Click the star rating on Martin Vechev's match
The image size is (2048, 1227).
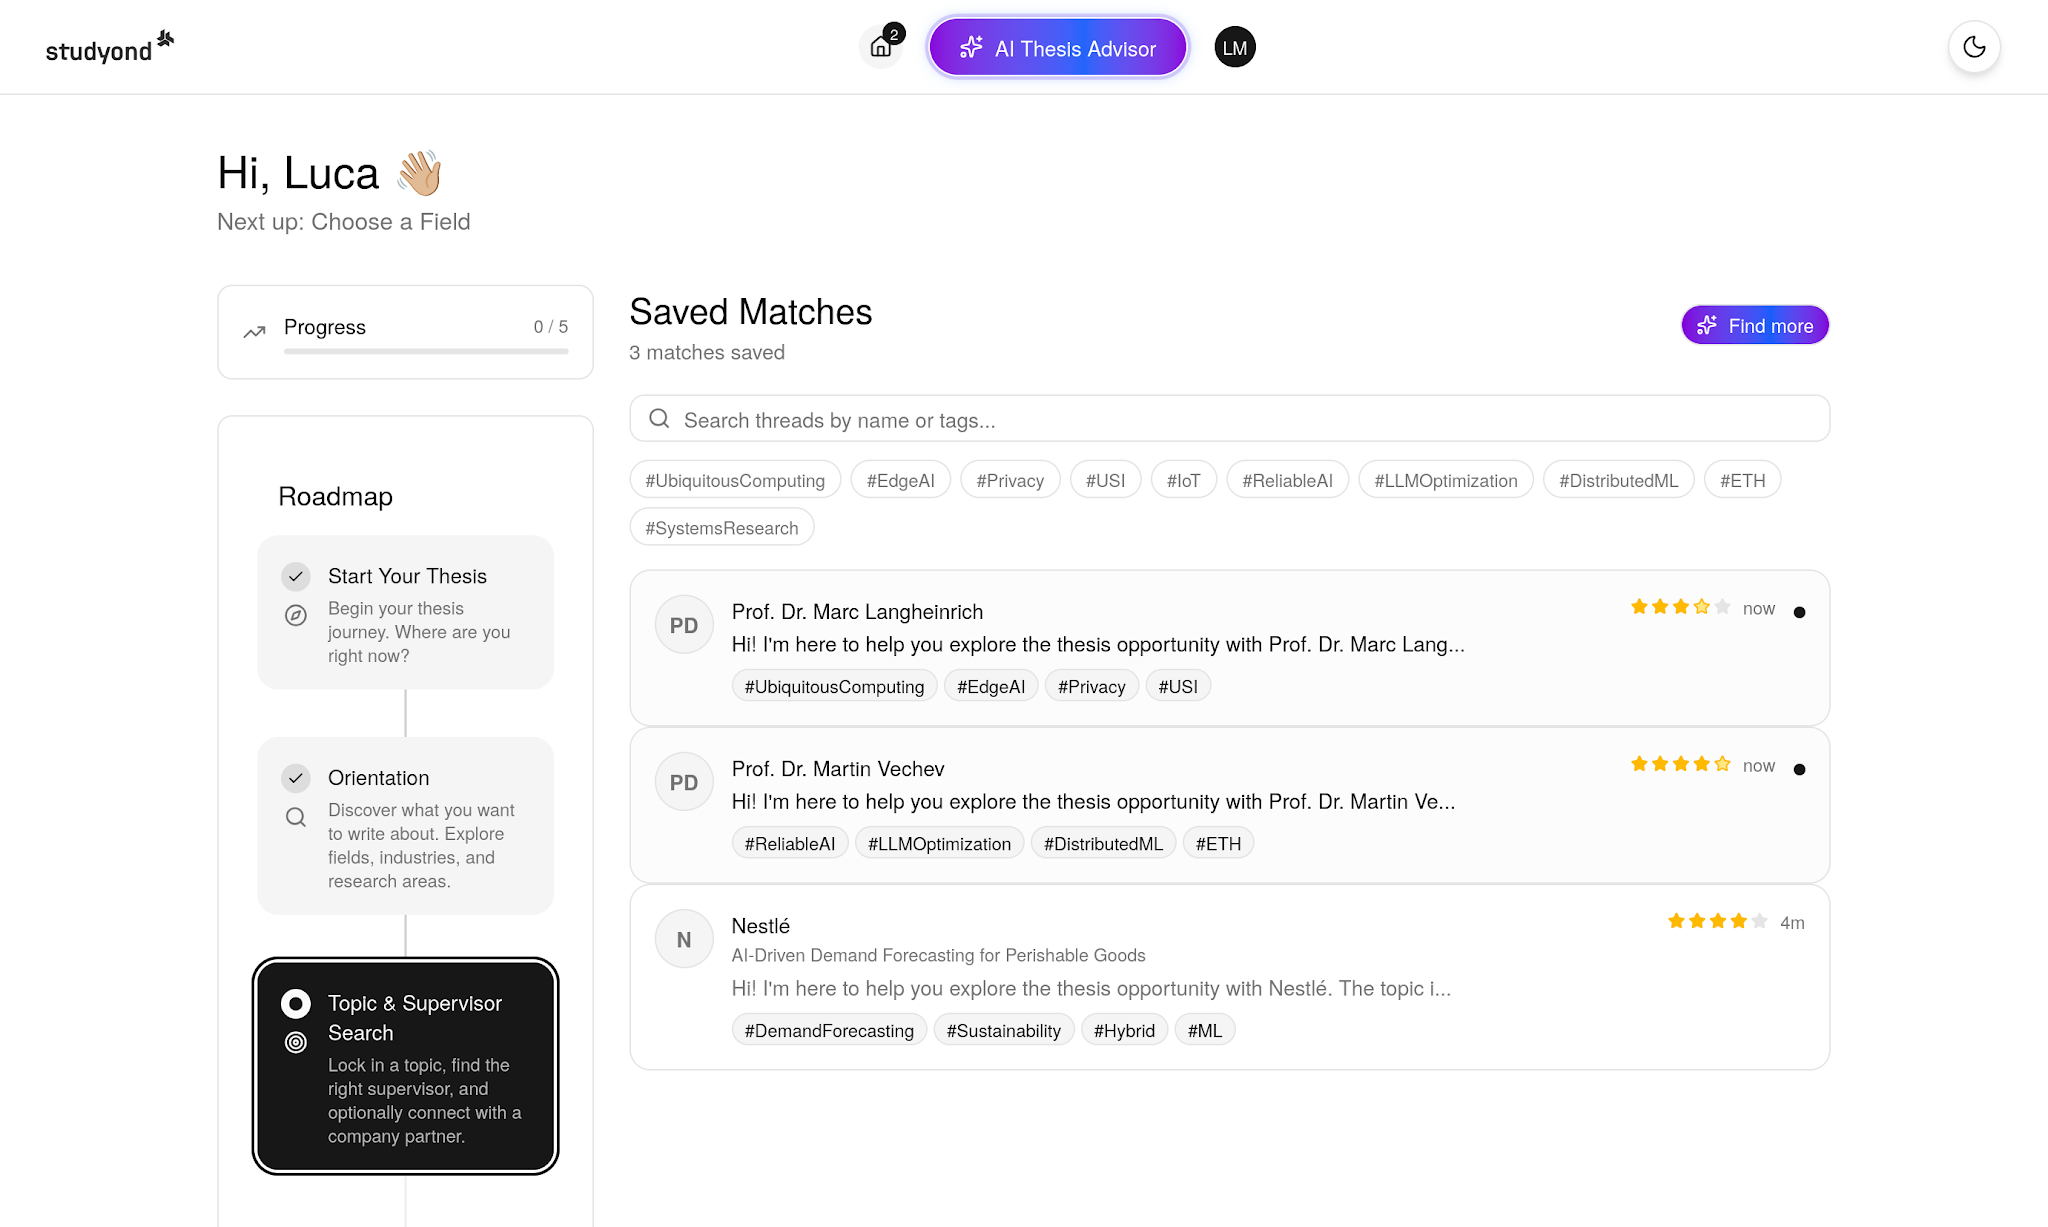point(1680,764)
